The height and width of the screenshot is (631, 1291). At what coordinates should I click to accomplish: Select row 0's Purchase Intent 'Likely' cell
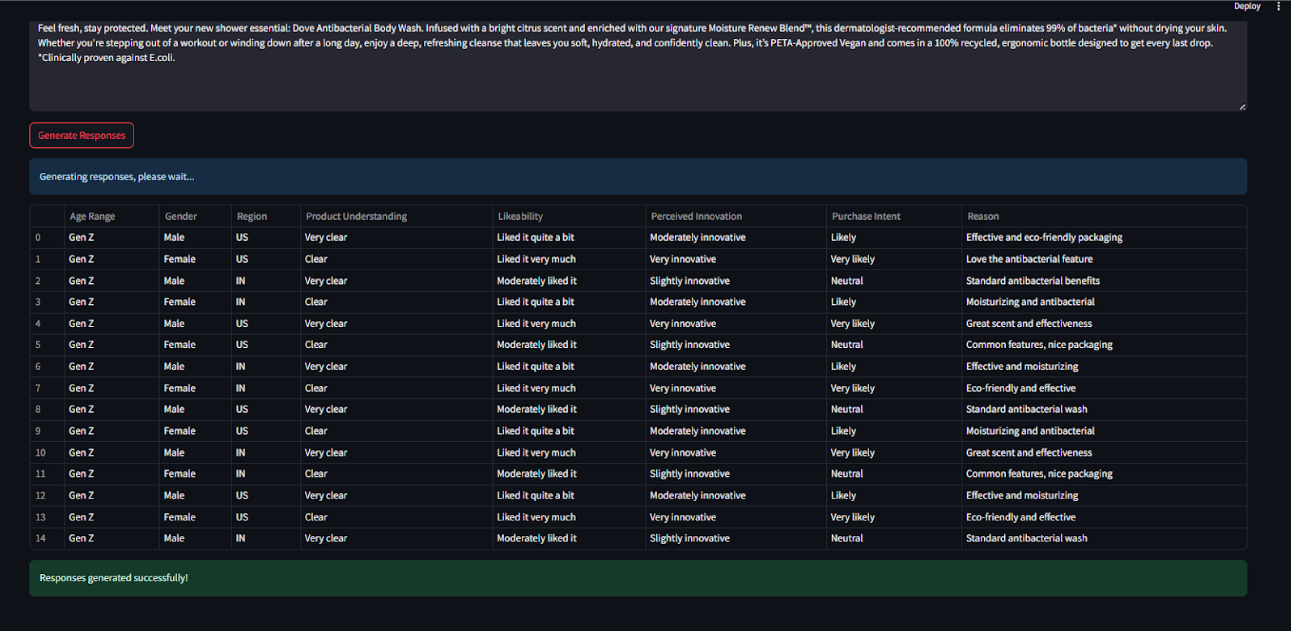tap(894, 238)
